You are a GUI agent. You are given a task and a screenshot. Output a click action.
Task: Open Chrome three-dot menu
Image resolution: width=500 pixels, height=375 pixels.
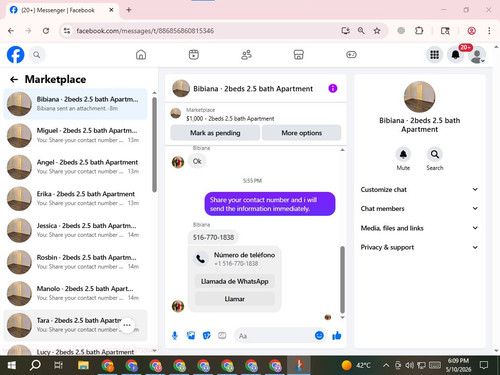pyautogui.click(x=489, y=31)
